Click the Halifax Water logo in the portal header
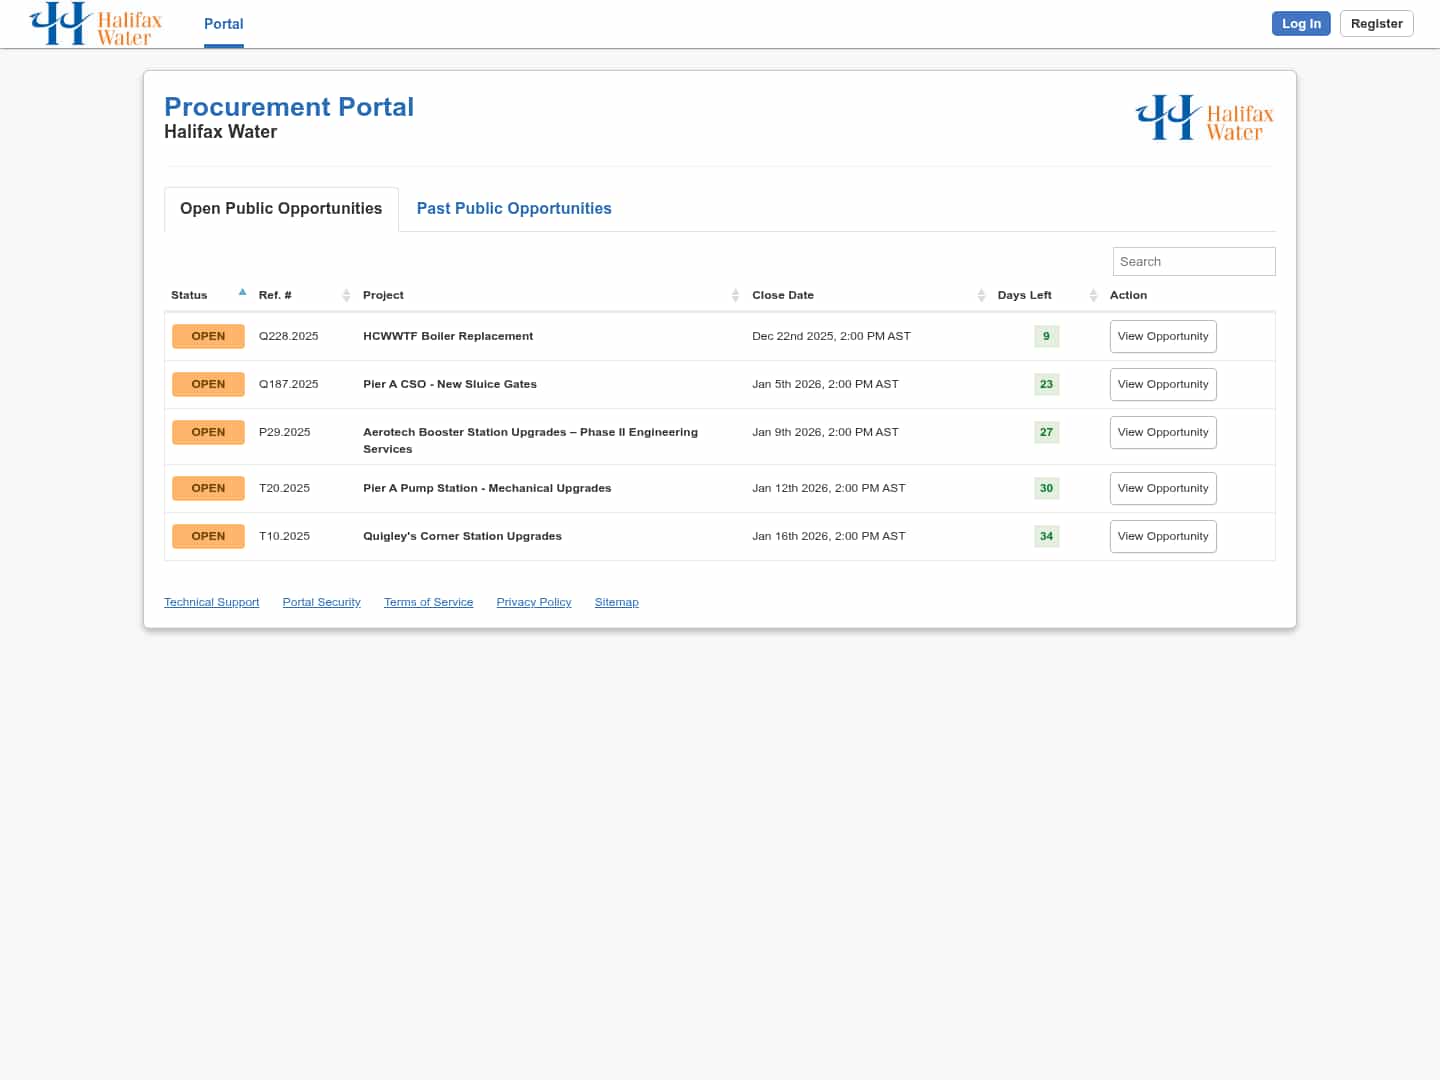The image size is (1440, 1080). click(x=1204, y=118)
